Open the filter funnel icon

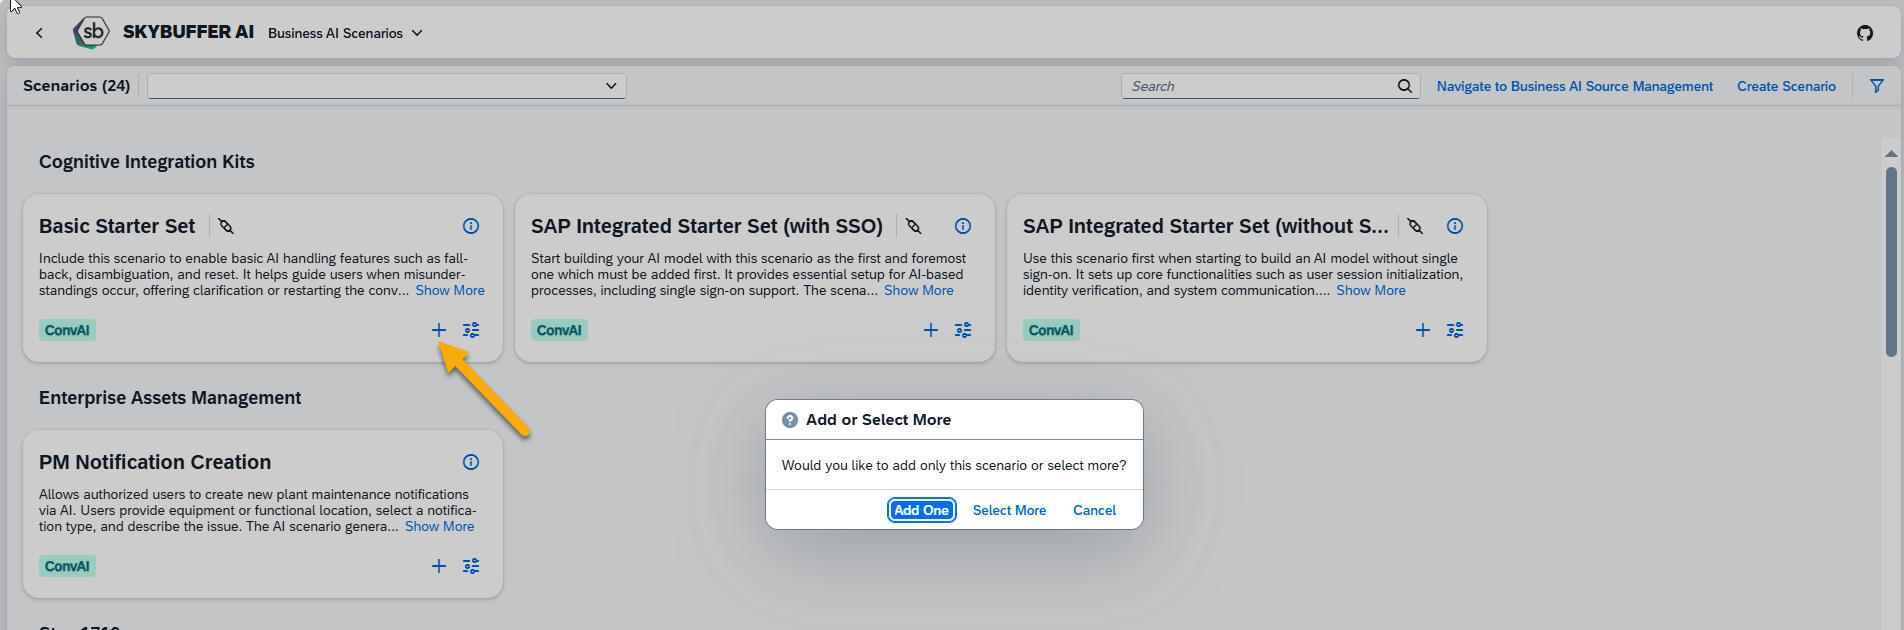pyautogui.click(x=1877, y=86)
